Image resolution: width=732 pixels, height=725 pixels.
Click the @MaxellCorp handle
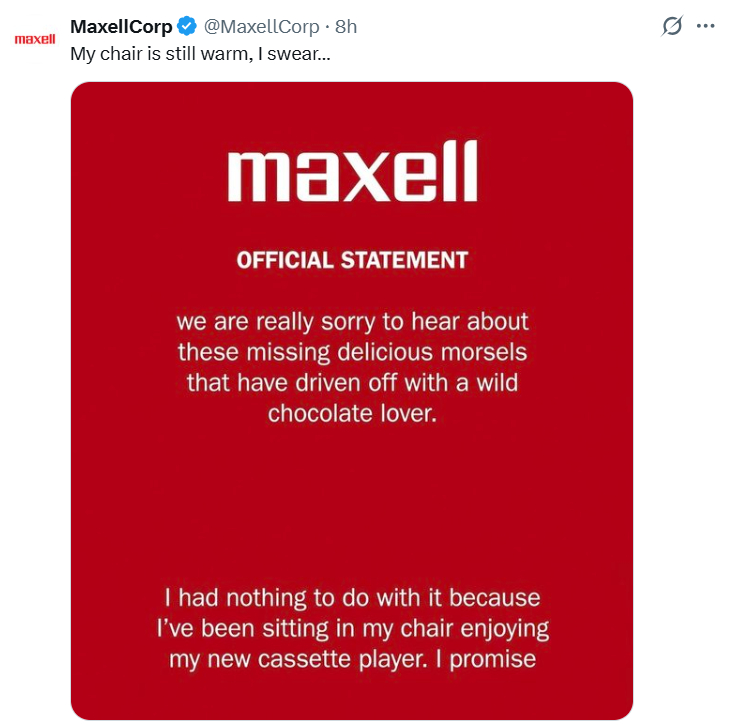[x=261, y=27]
